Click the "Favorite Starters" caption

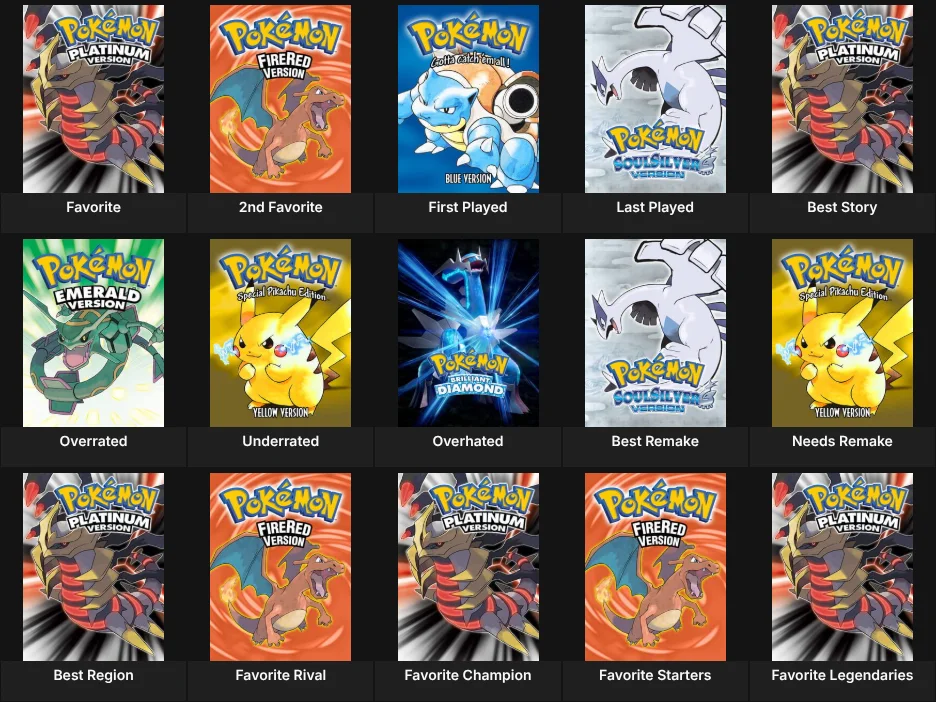tap(655, 675)
